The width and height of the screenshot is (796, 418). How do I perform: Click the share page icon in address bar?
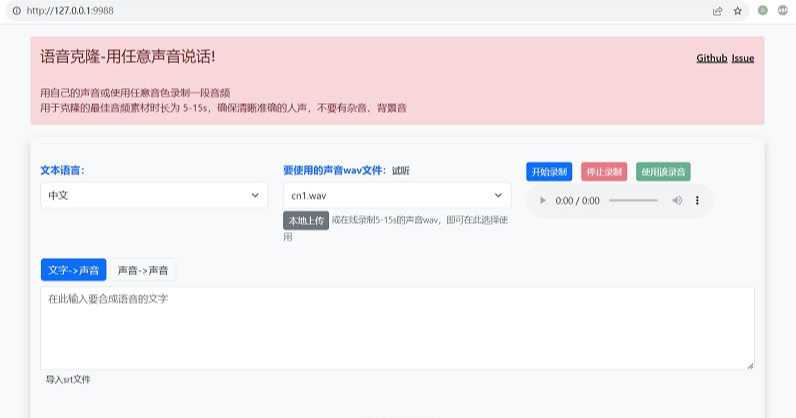[717, 11]
